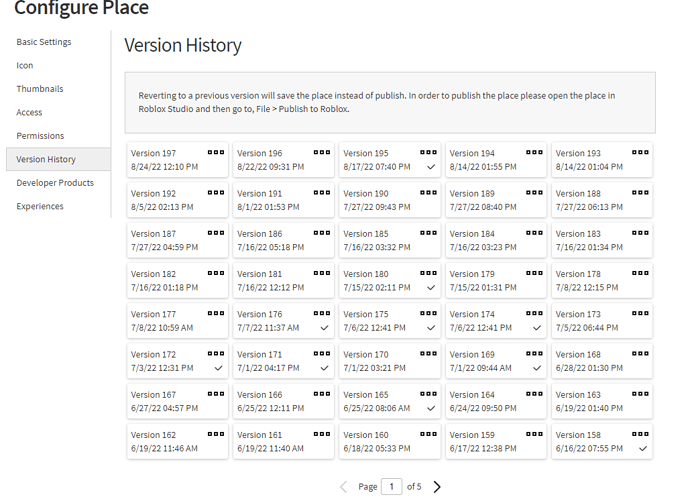
Task: Open the three-dot menu for Version 172
Action: click(216, 353)
